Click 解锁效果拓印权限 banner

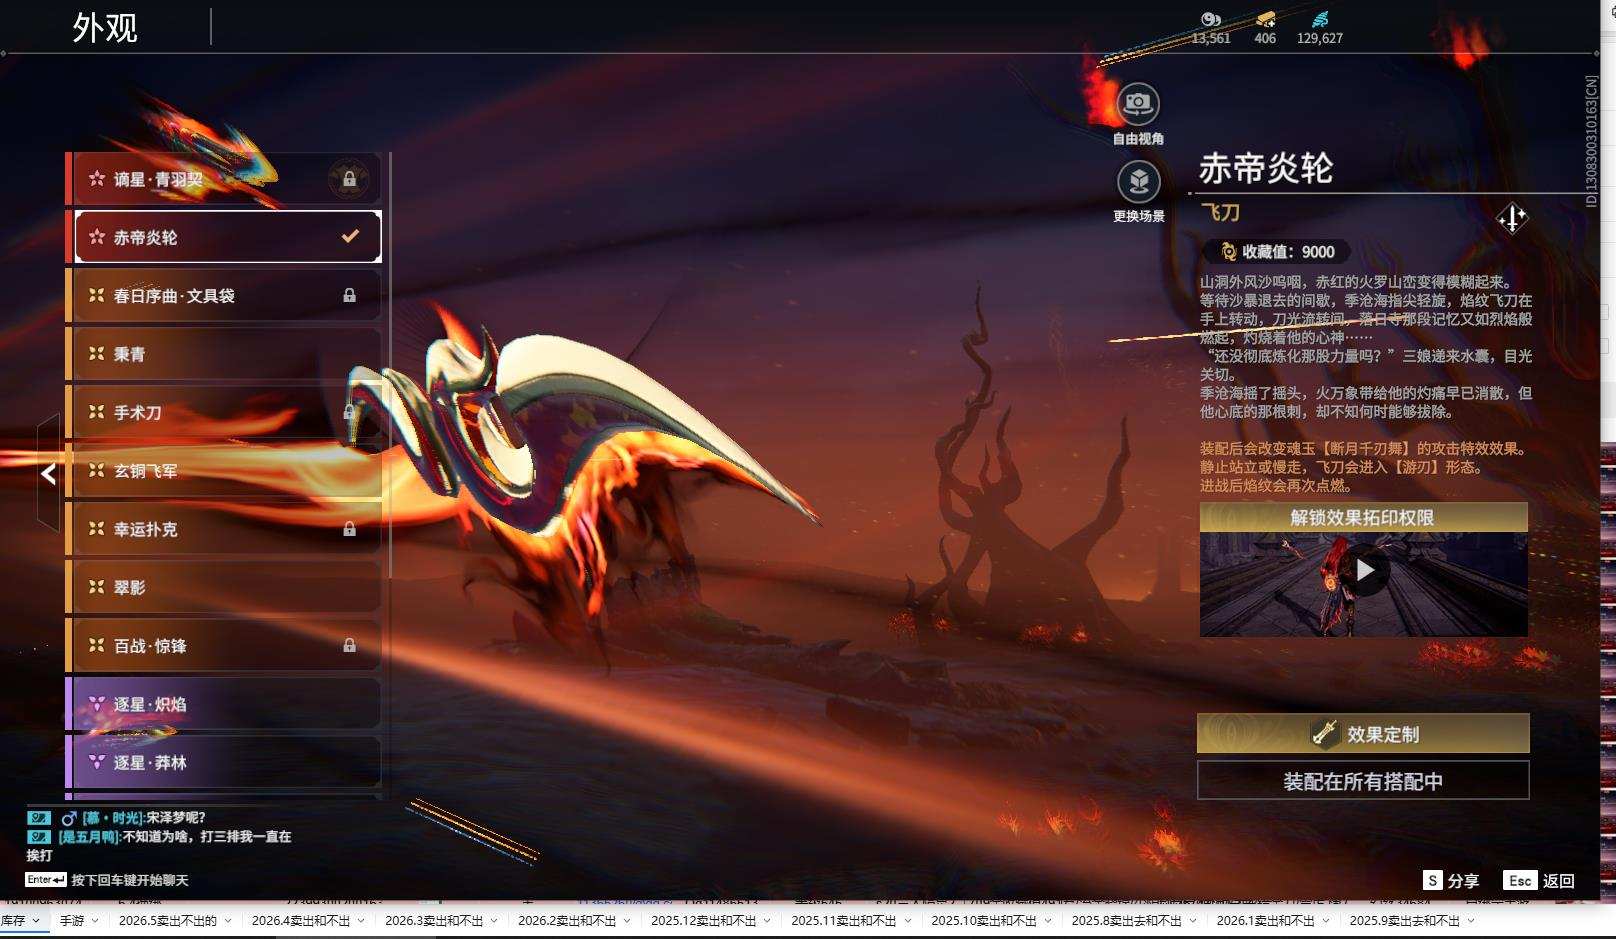(1363, 517)
